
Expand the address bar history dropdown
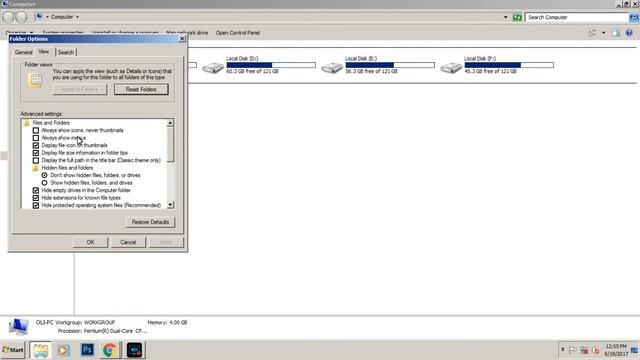pyautogui.click(x=506, y=17)
